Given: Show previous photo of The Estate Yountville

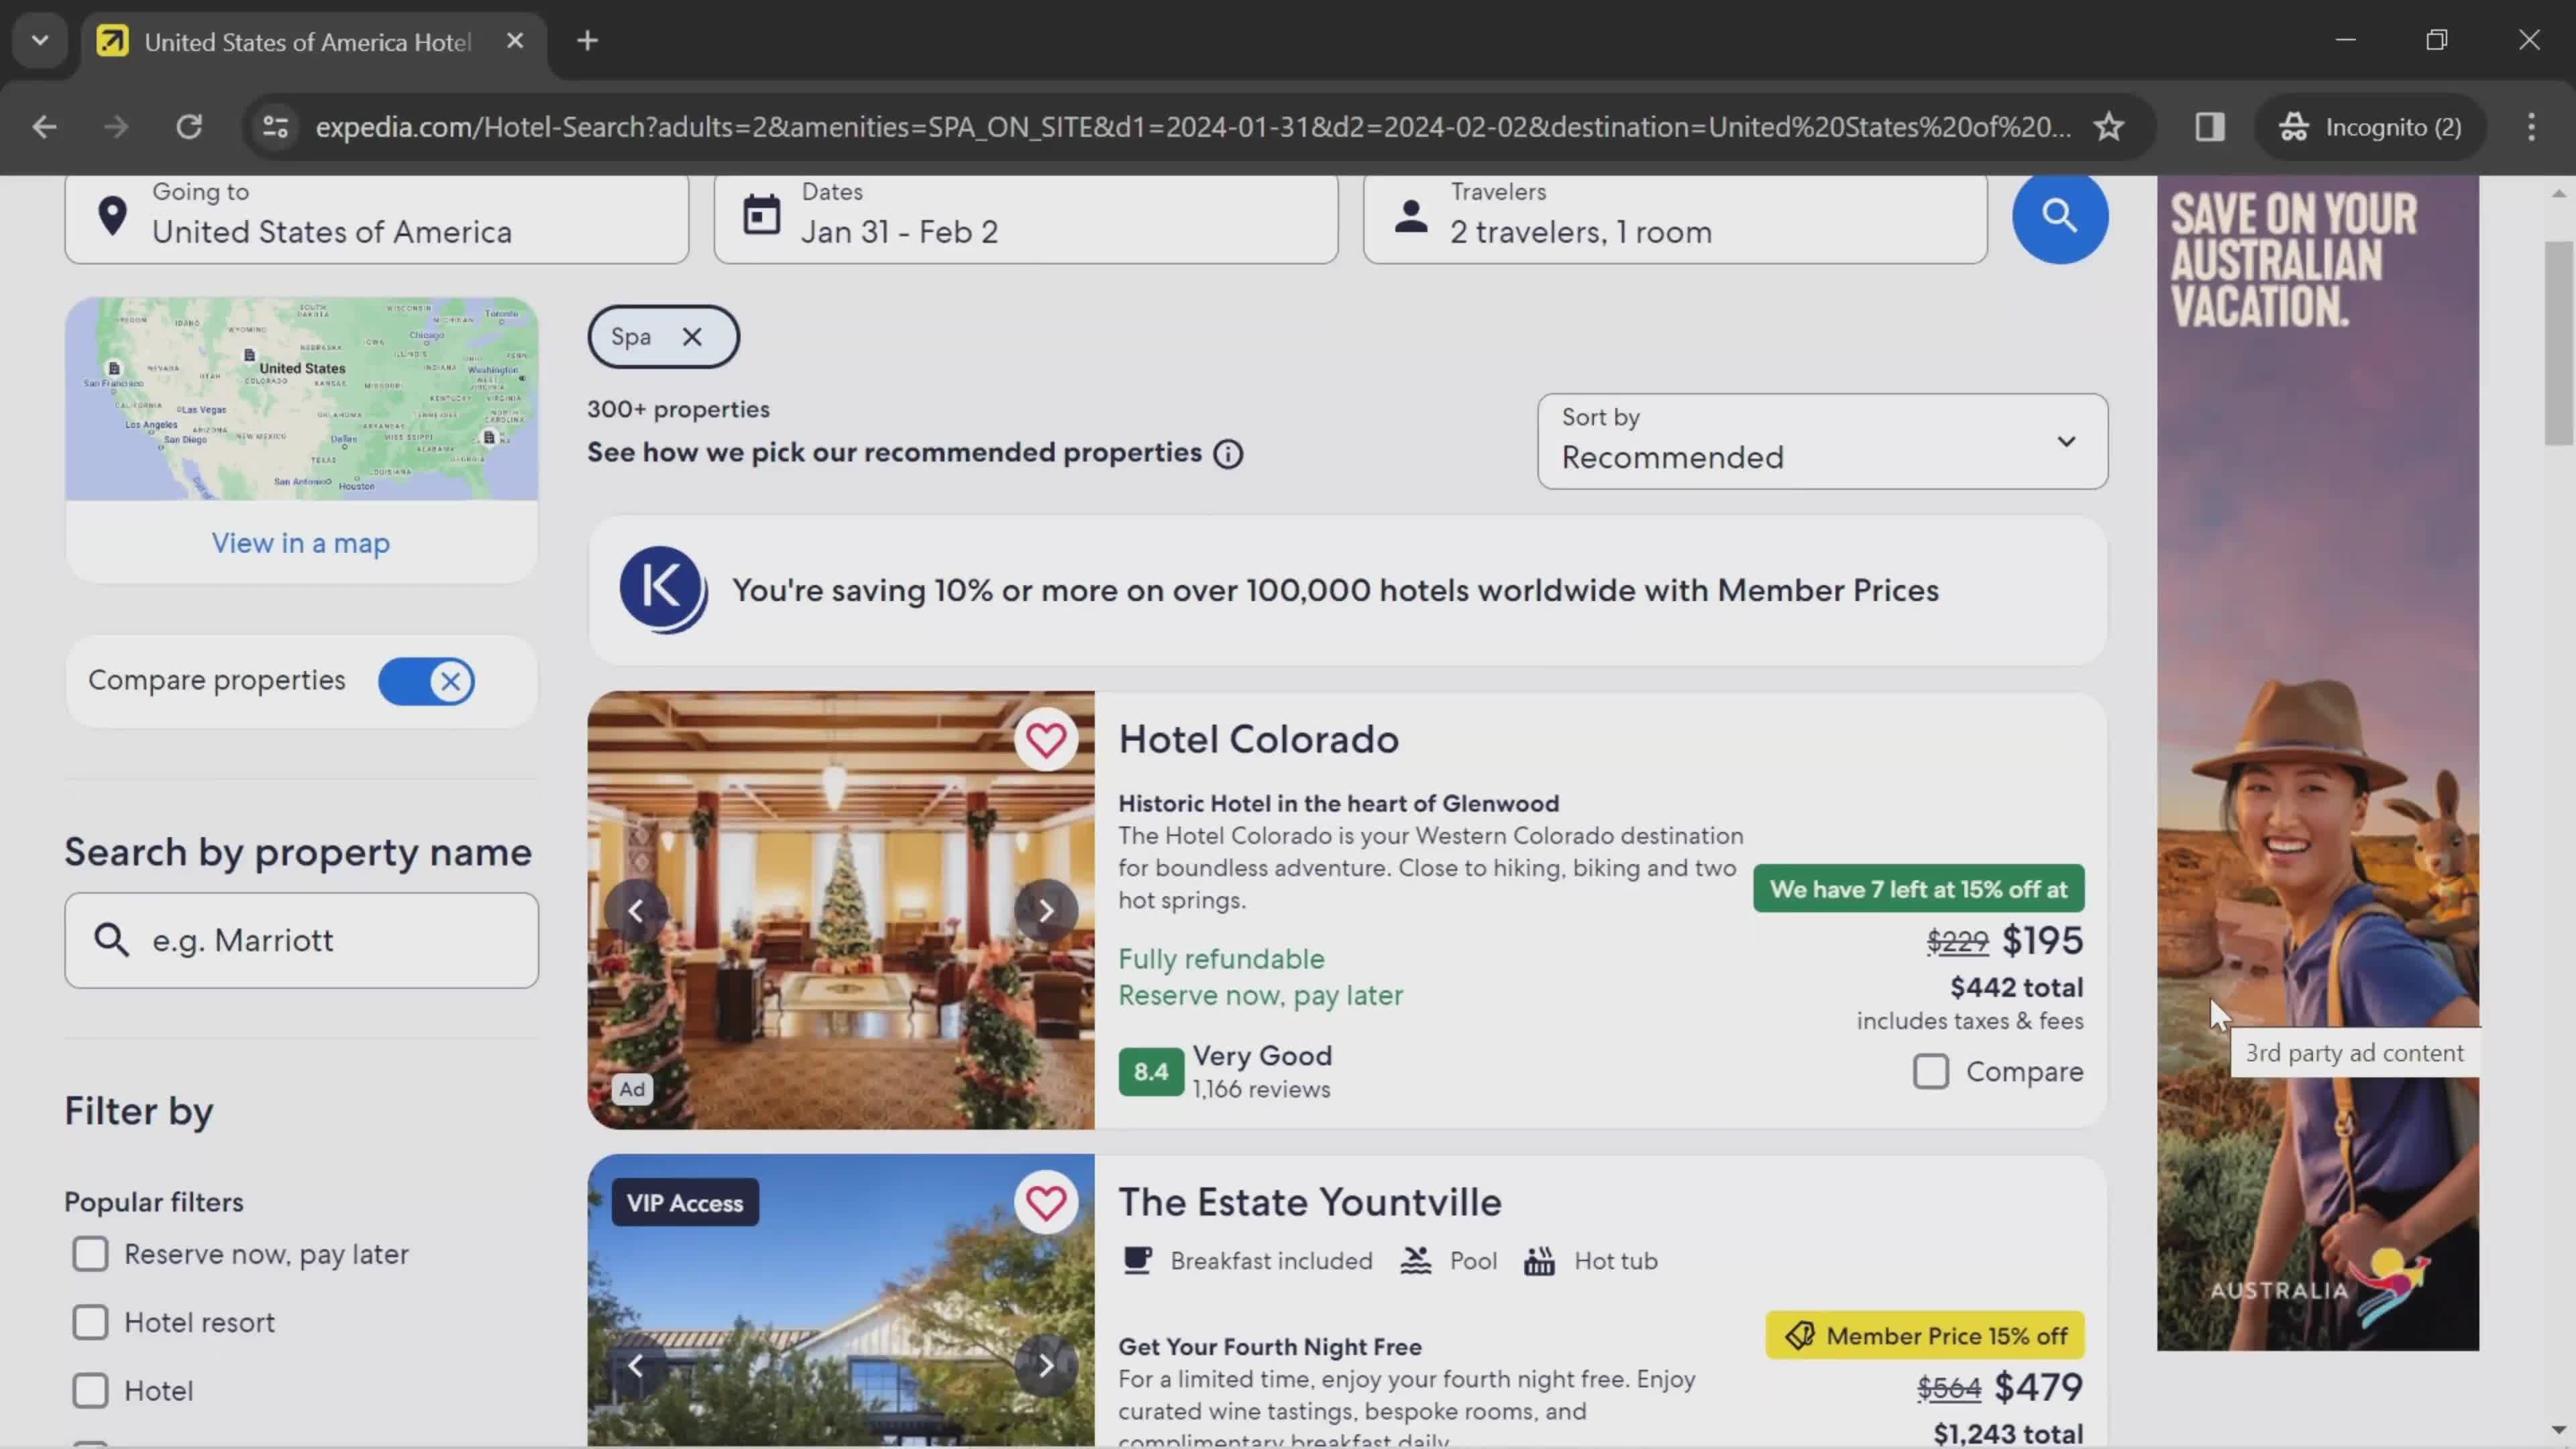Looking at the screenshot, I should click(636, 1366).
